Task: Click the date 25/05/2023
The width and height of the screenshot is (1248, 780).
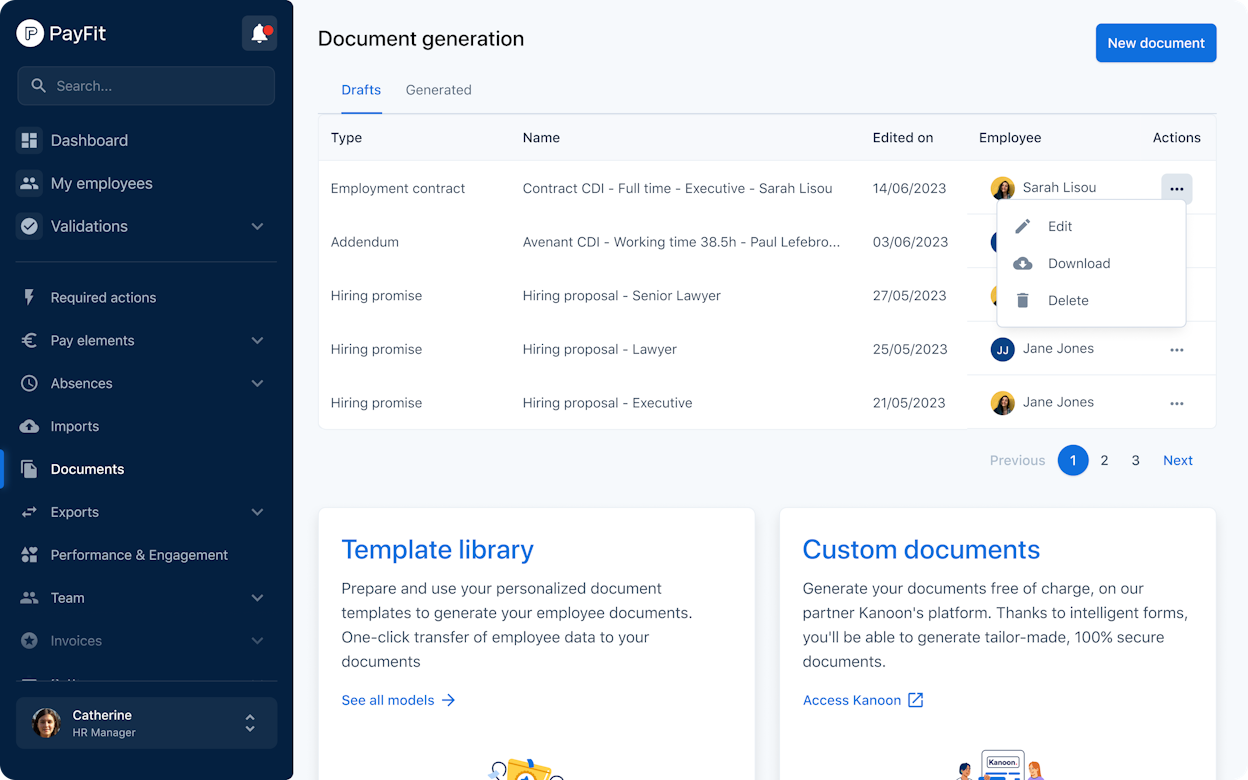Action: point(909,349)
